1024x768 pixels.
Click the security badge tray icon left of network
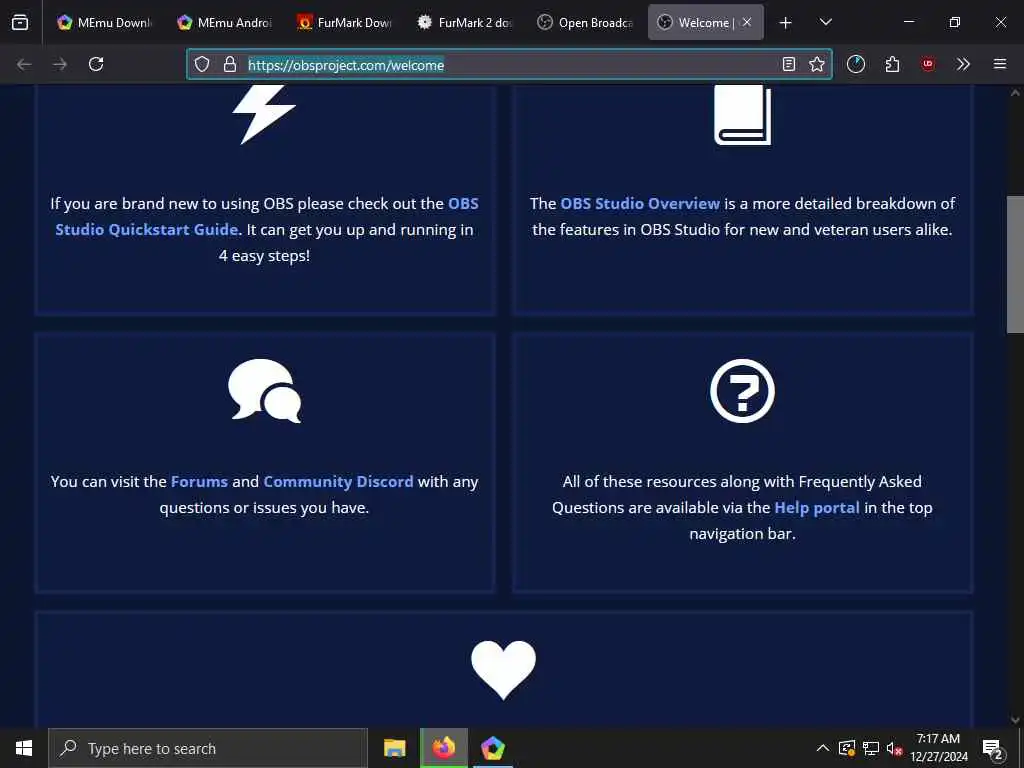coord(847,748)
